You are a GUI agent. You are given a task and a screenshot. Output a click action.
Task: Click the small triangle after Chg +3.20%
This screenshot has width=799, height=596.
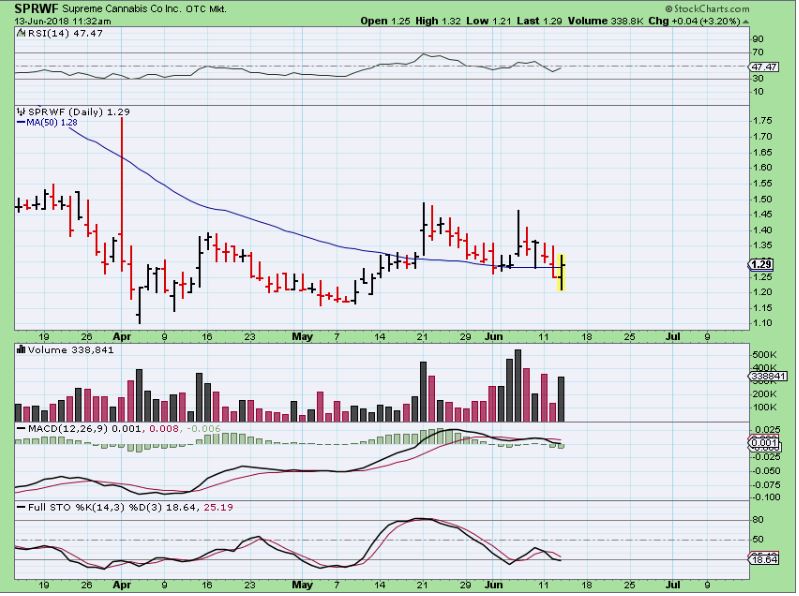745,21
